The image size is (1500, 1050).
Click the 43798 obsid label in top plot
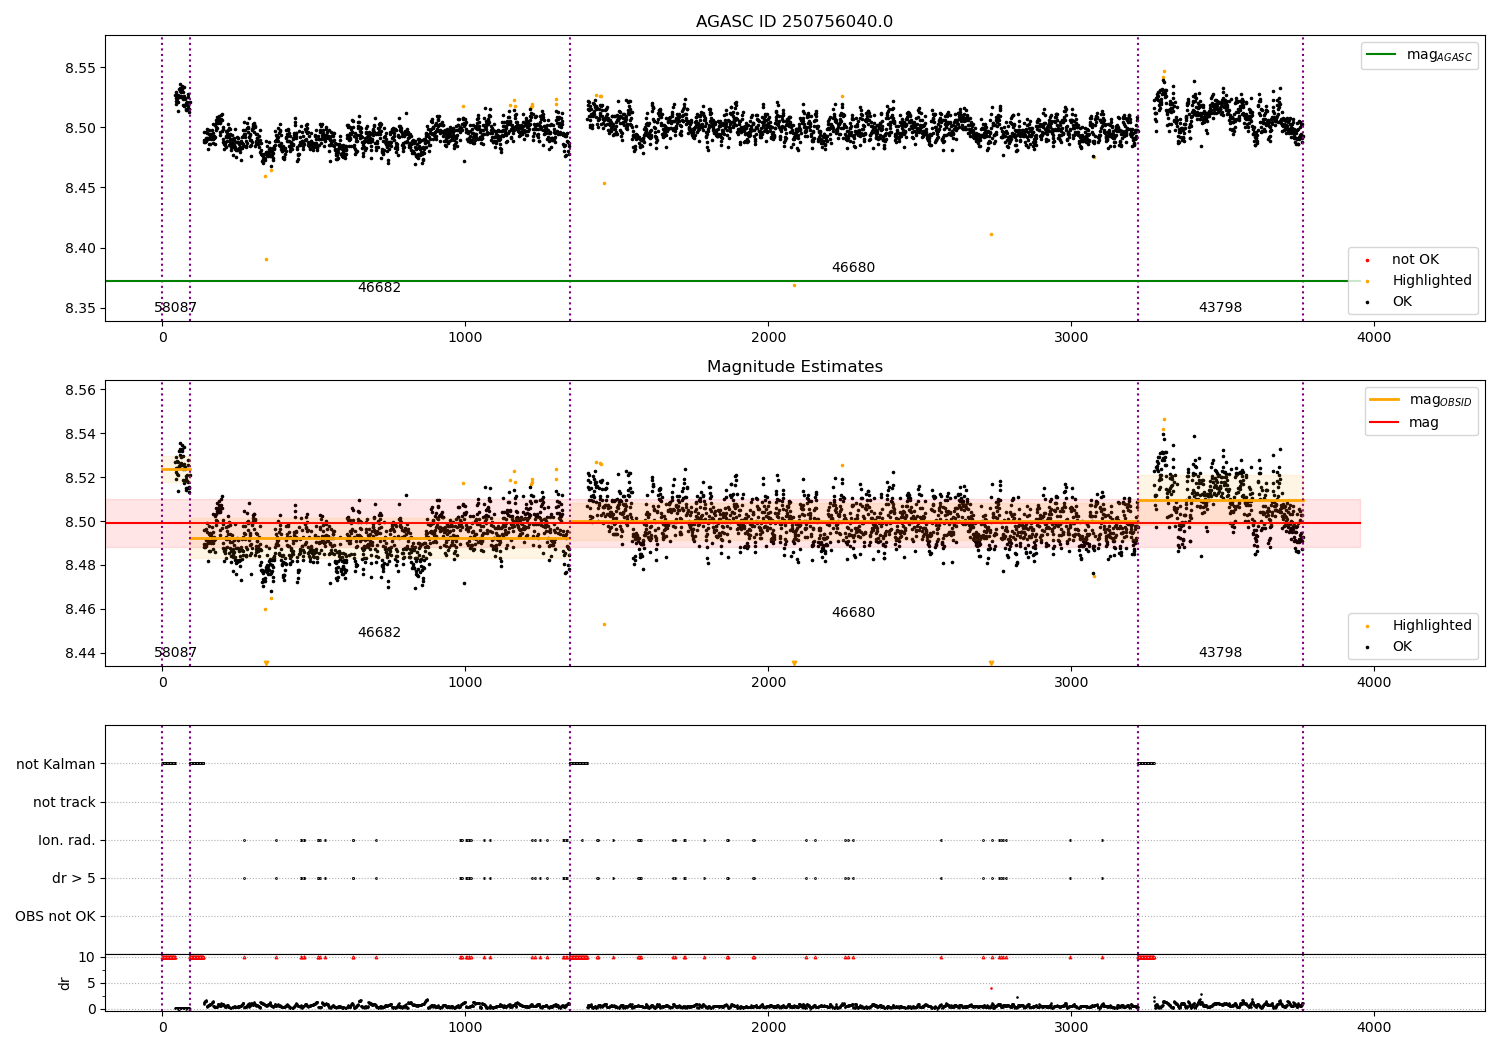point(1220,308)
